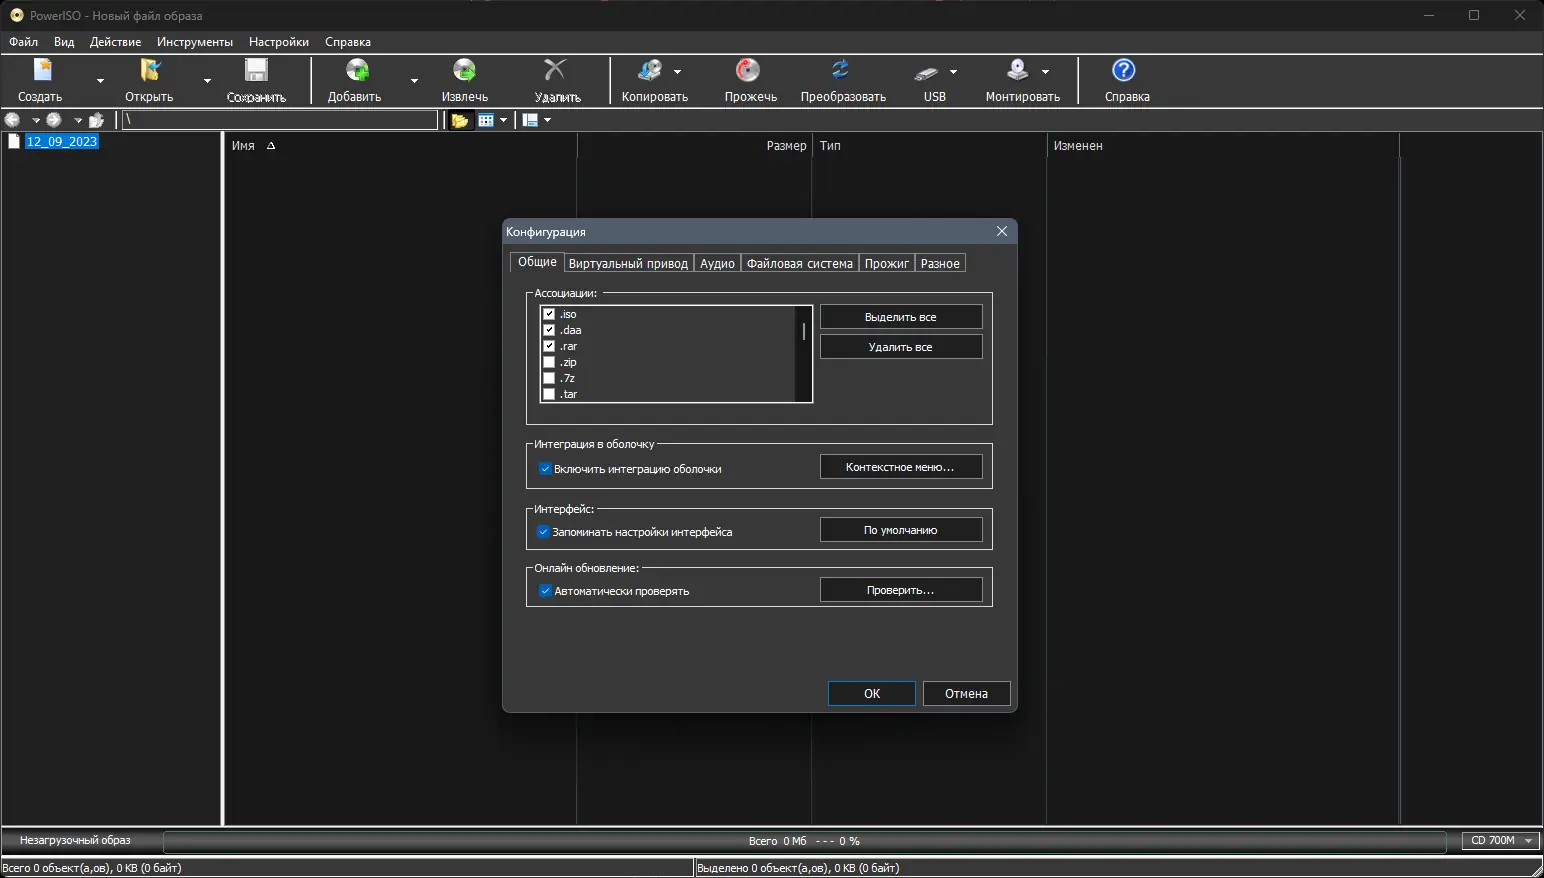Click the Сохранить (Save) floppy icon

[x=257, y=70]
